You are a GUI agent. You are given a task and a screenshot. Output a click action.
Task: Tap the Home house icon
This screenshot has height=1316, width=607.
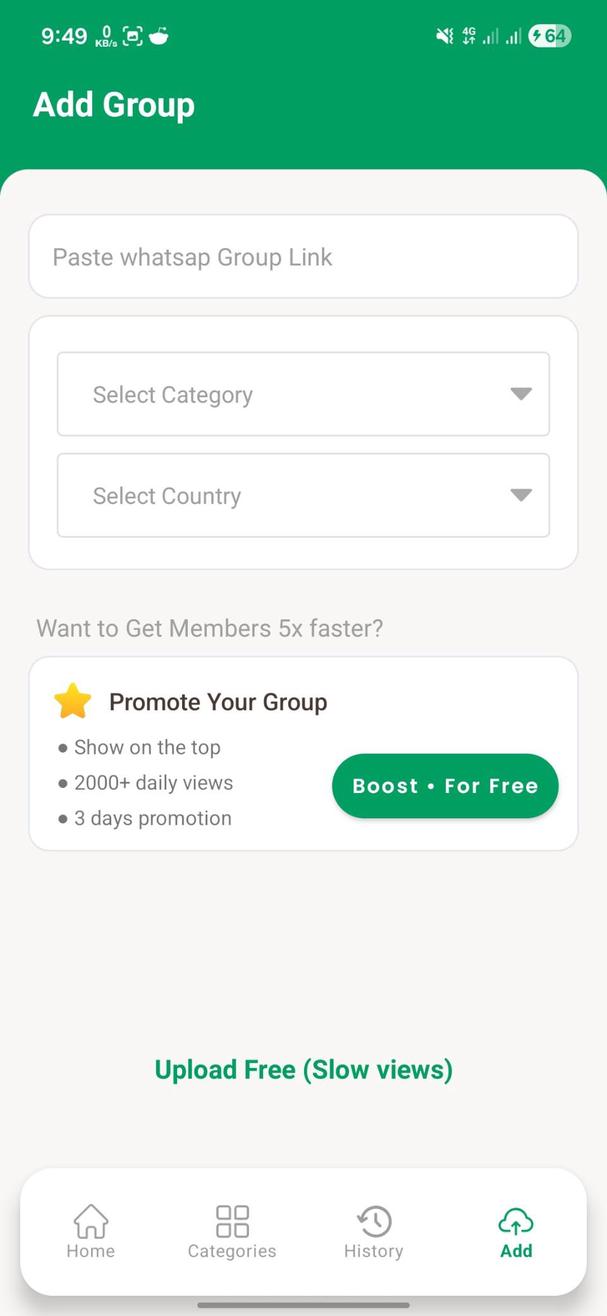(x=91, y=1221)
